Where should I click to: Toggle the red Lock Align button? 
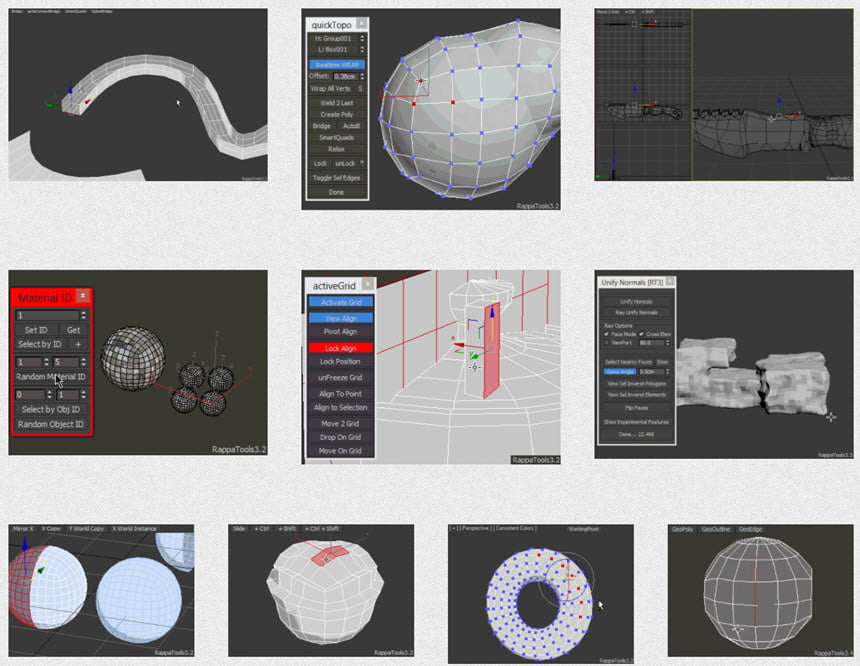point(341,348)
